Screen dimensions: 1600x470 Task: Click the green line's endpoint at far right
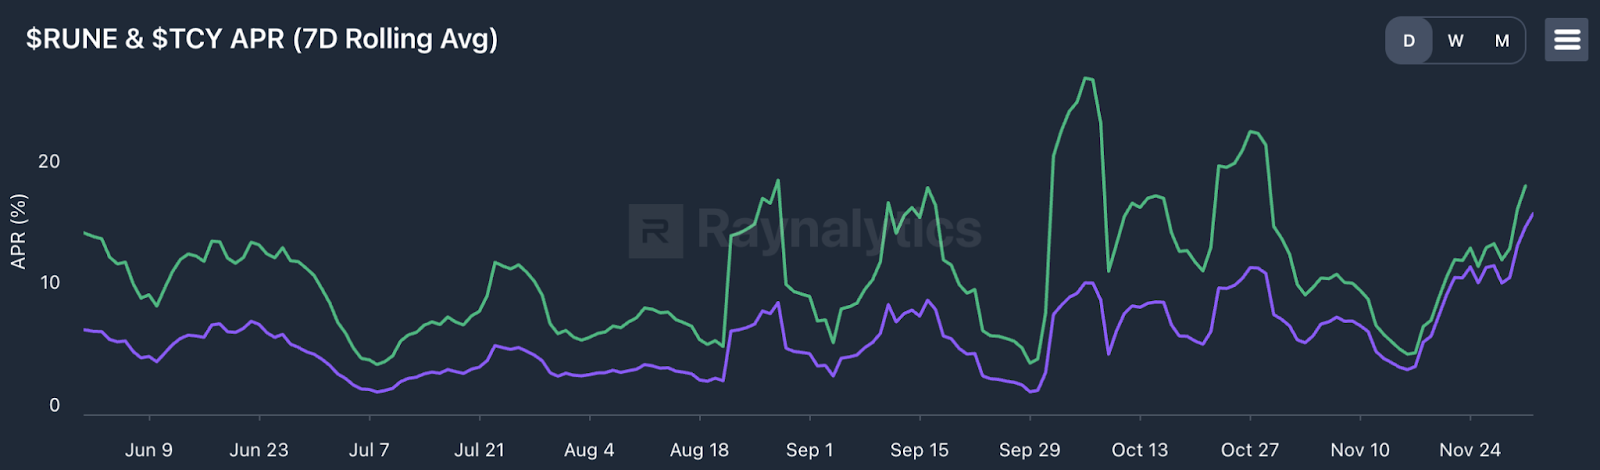[x=1525, y=186]
